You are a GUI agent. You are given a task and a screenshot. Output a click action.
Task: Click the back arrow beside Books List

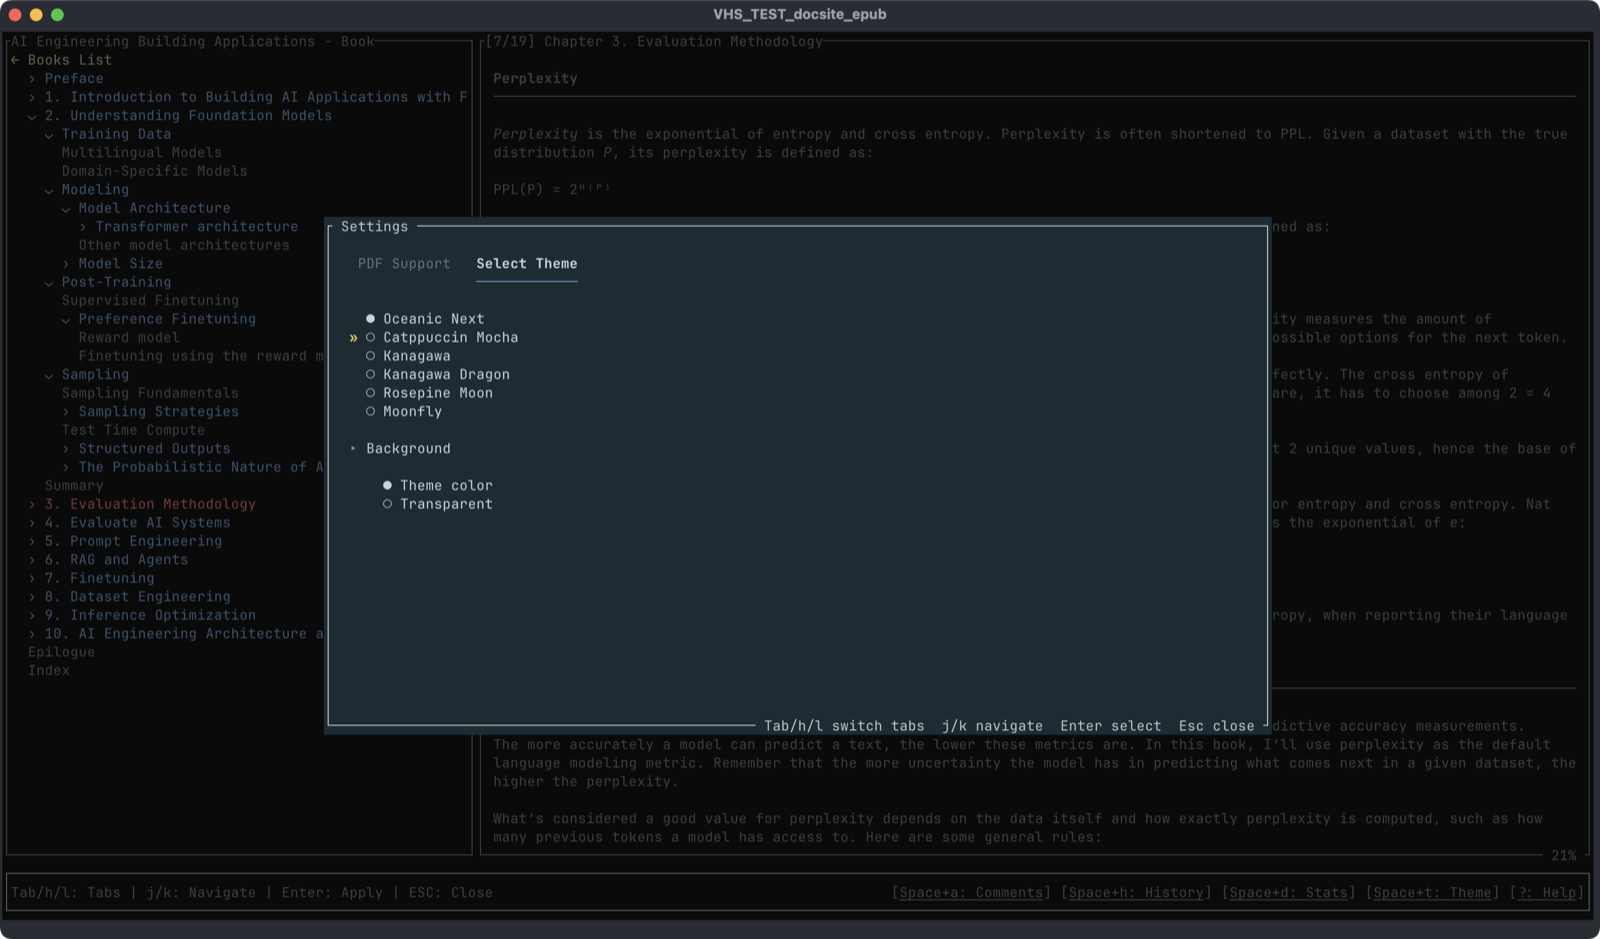15,60
